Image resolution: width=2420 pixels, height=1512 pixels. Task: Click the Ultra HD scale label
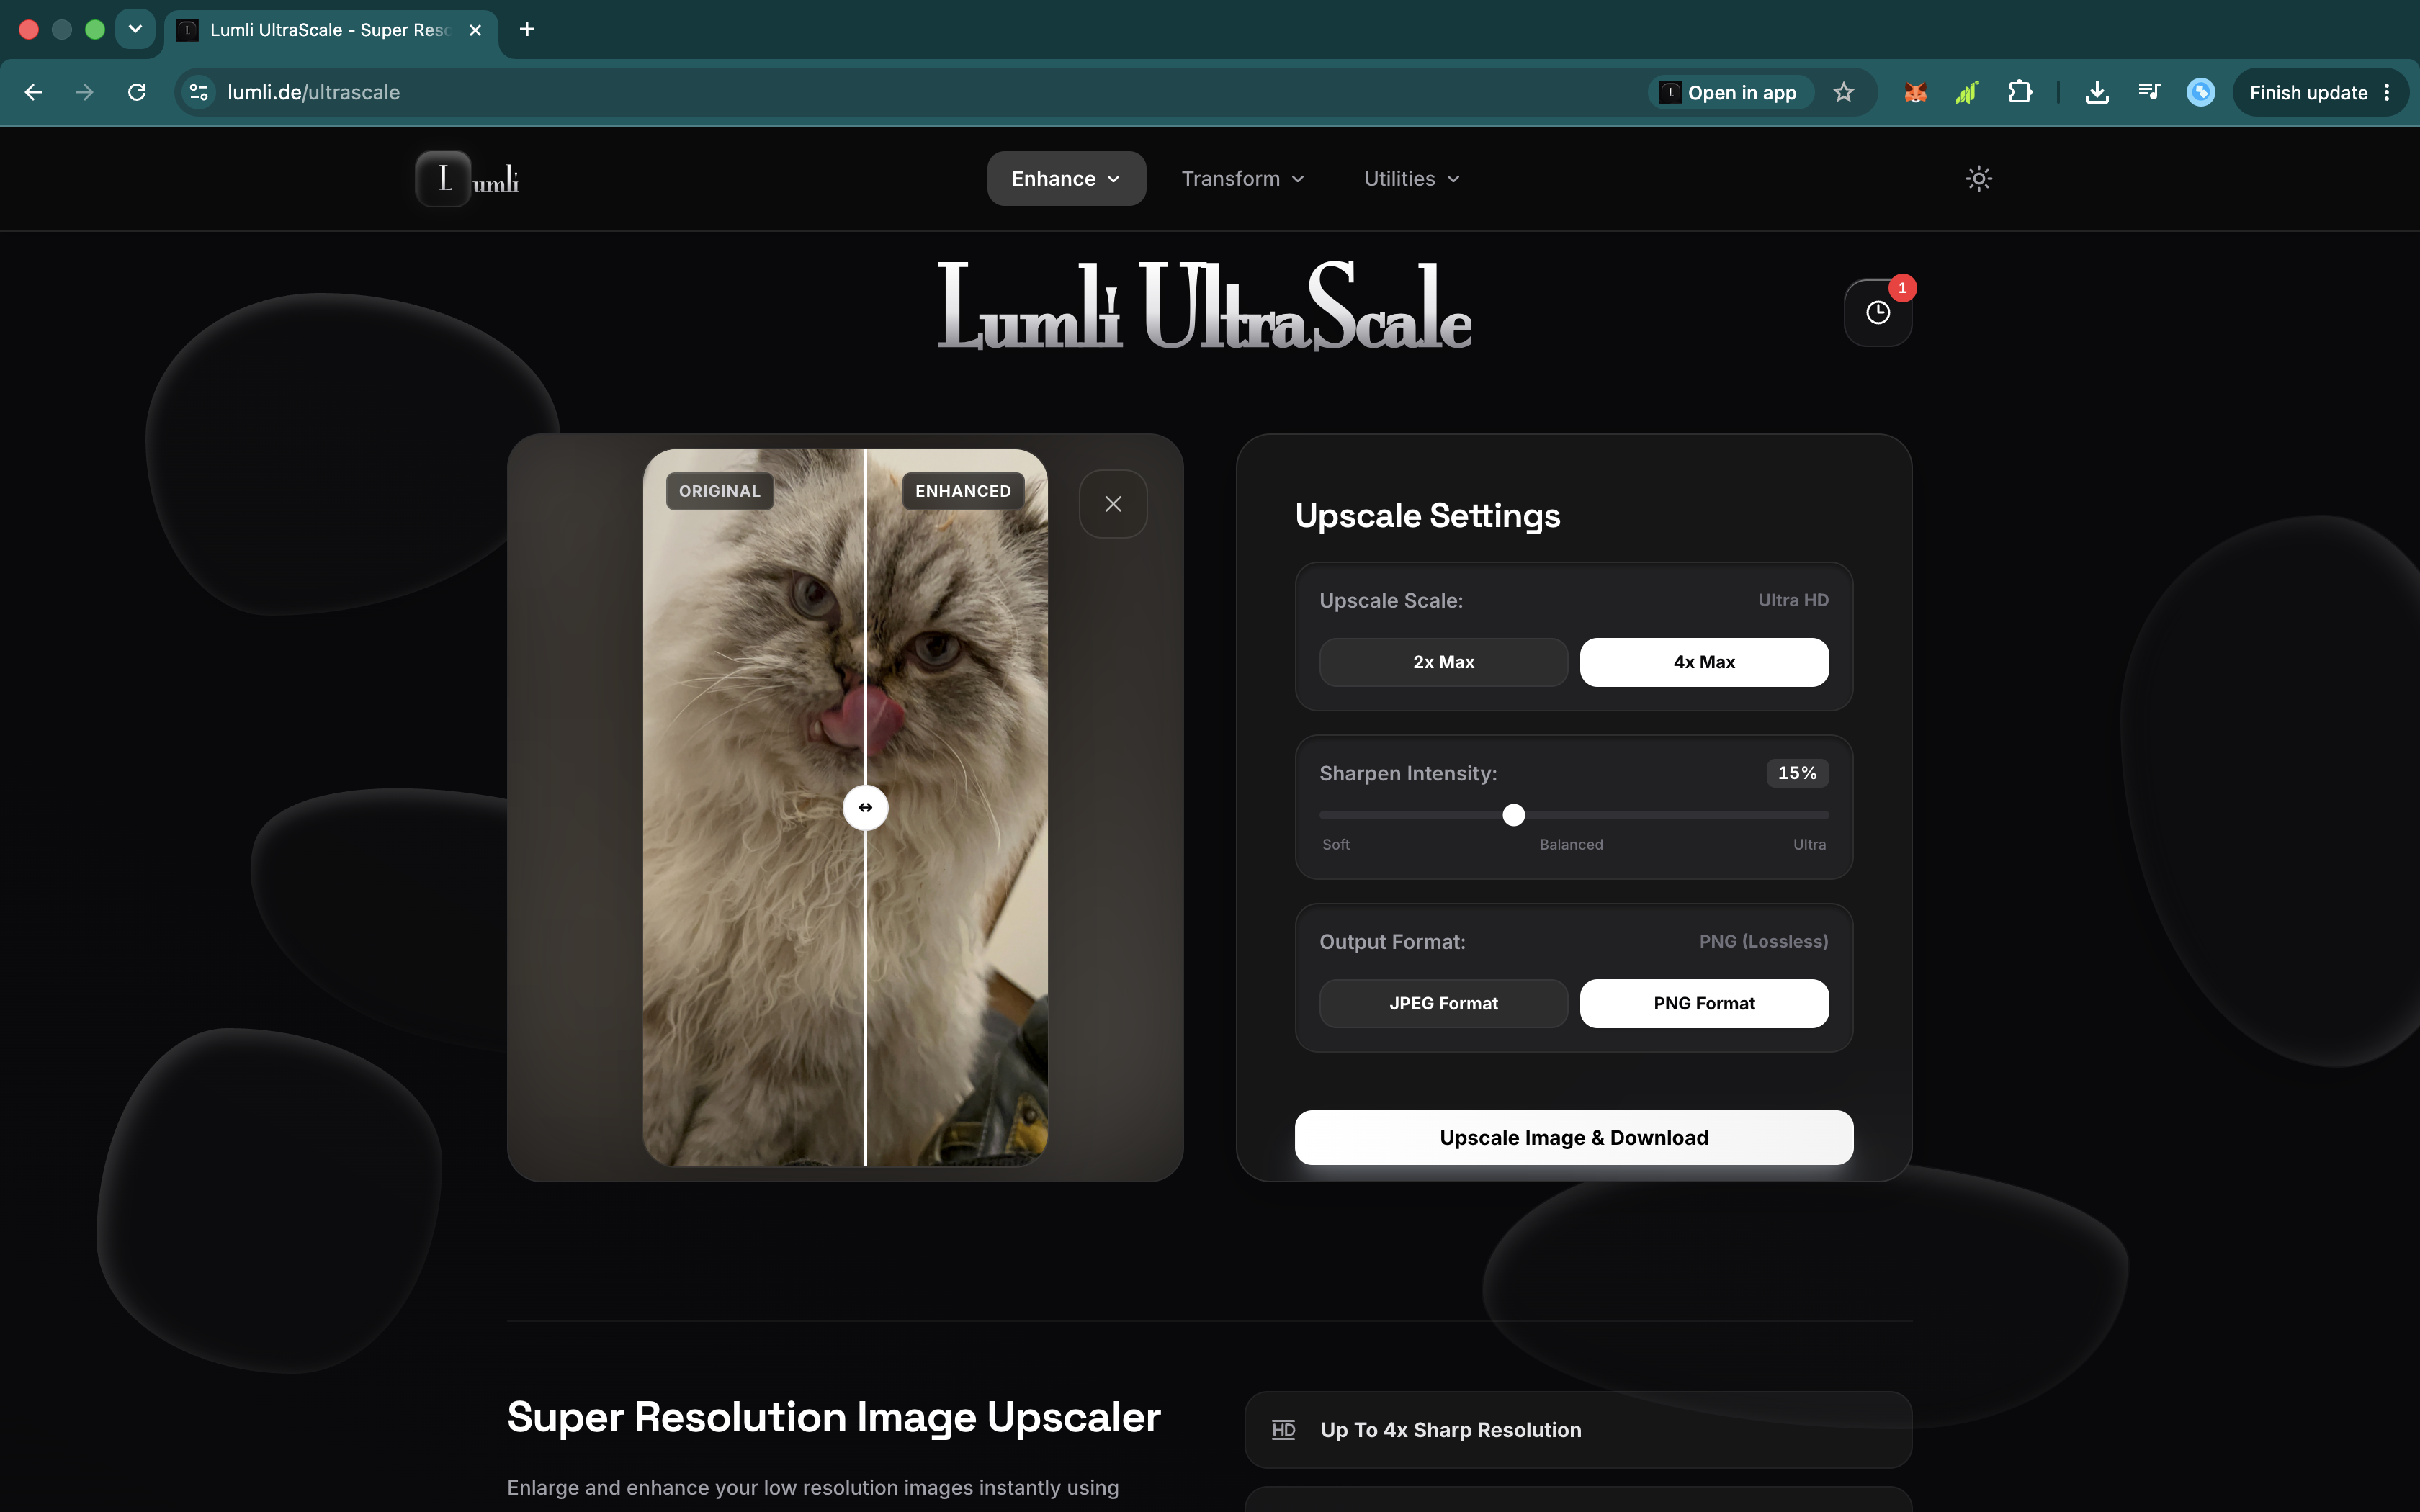click(1793, 600)
